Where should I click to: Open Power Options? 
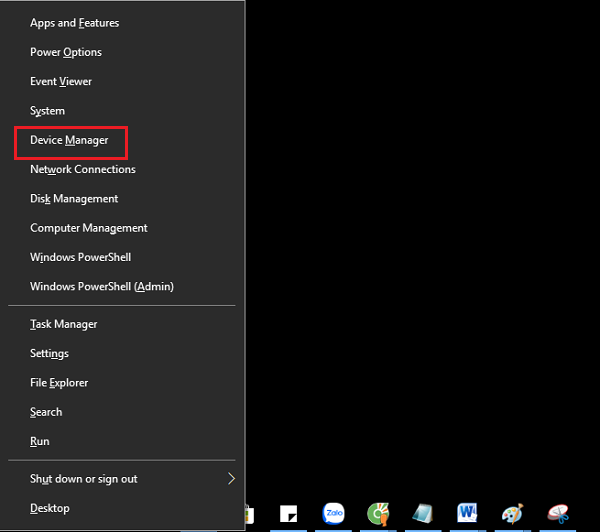[66, 52]
